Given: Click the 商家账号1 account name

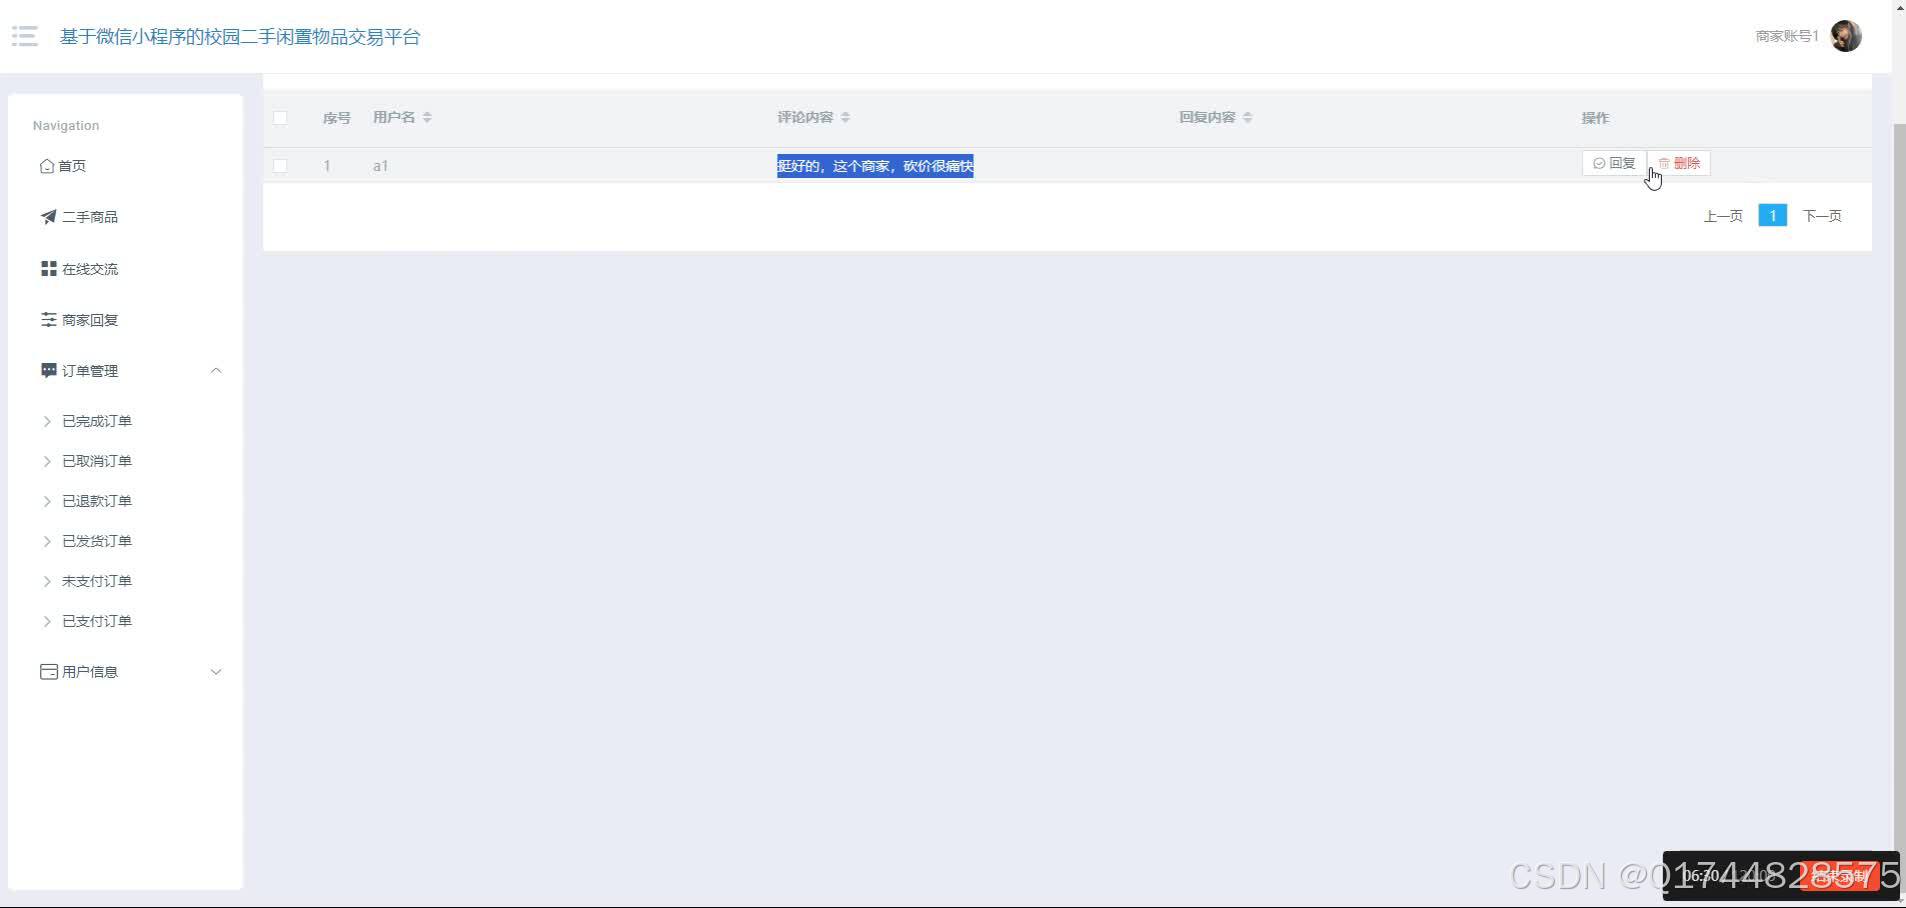Looking at the screenshot, I should pos(1787,36).
